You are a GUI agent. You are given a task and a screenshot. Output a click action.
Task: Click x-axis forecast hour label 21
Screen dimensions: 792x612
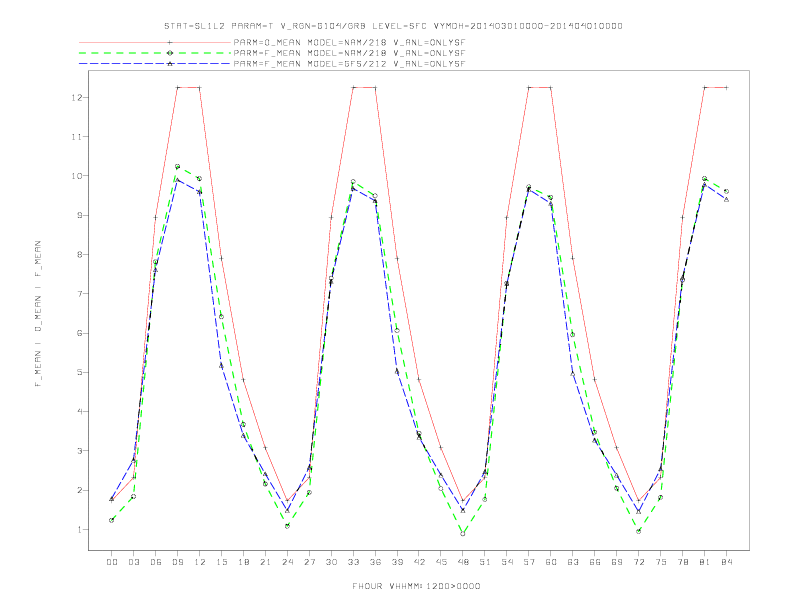[265, 562]
